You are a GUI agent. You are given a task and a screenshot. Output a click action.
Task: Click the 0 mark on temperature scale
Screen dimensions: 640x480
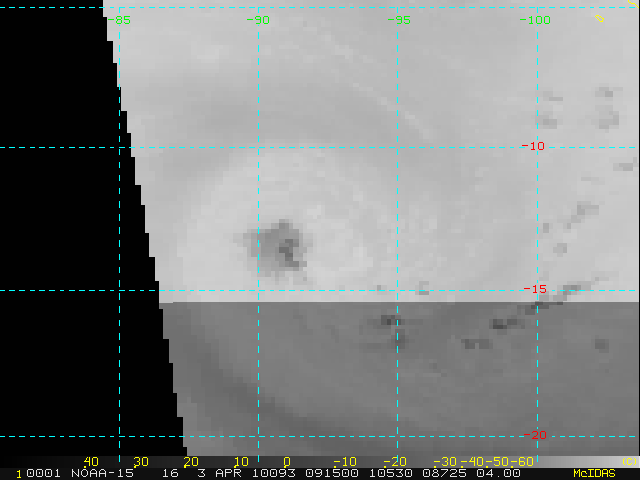287,461
